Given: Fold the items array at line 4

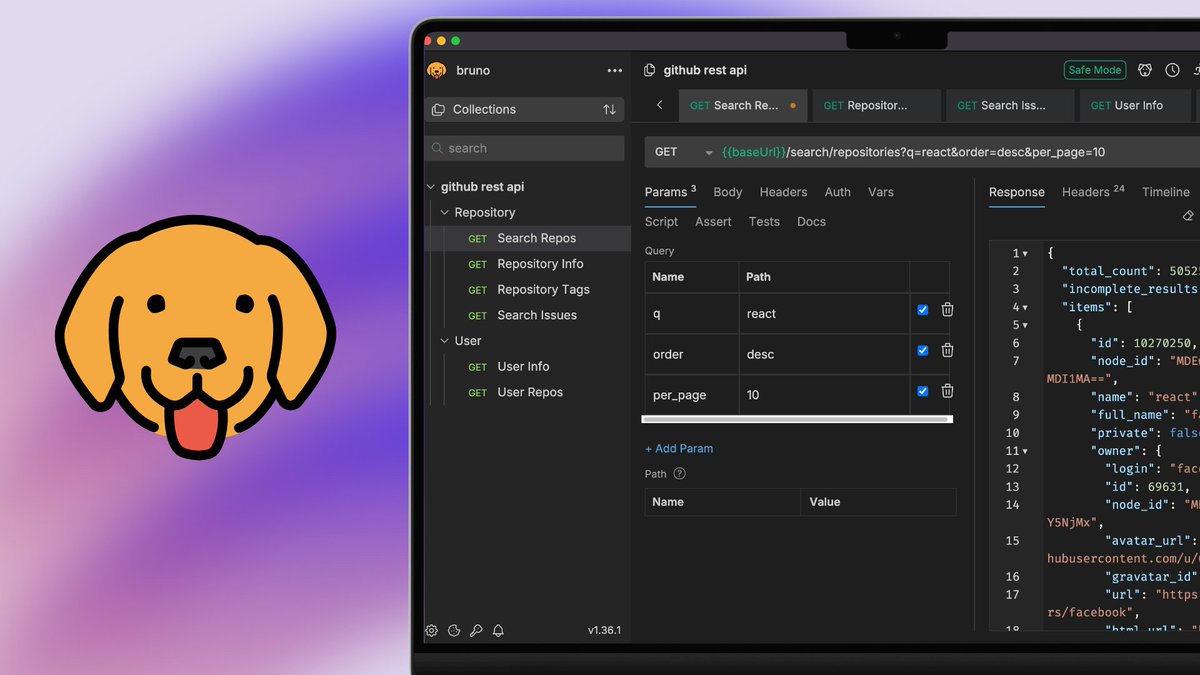Looking at the screenshot, I should (1025, 308).
